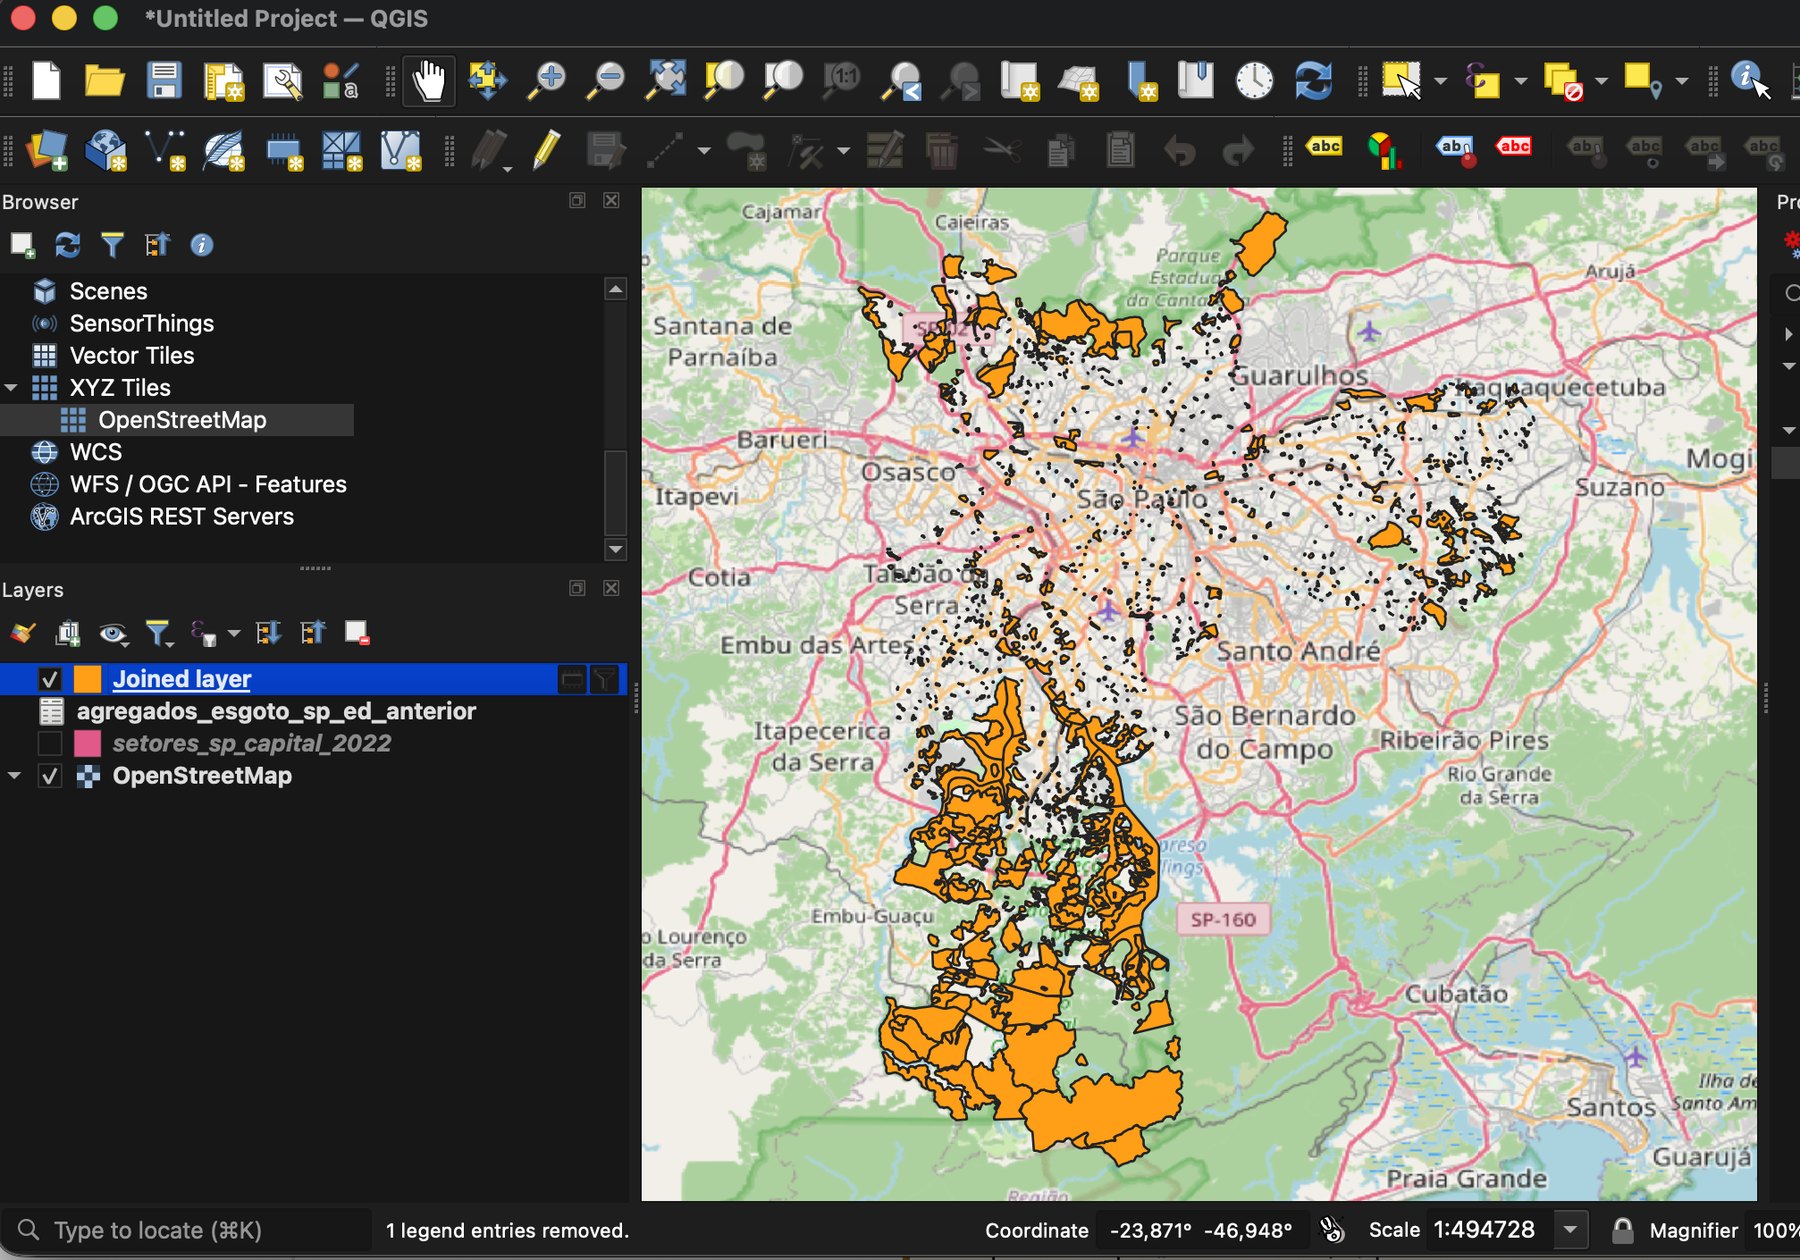
Task: Toggle display of unplaced labels (red abc)
Action: click(x=1514, y=147)
